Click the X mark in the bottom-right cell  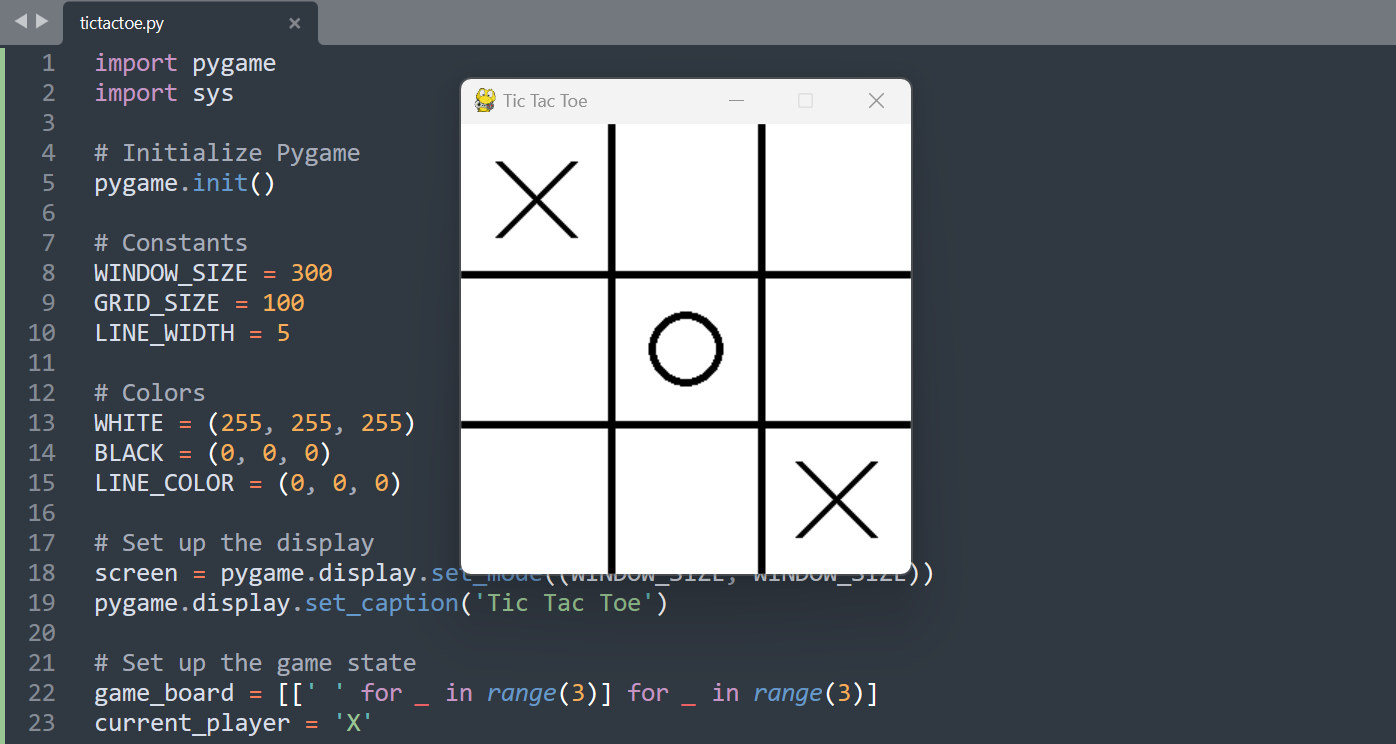[x=836, y=499]
